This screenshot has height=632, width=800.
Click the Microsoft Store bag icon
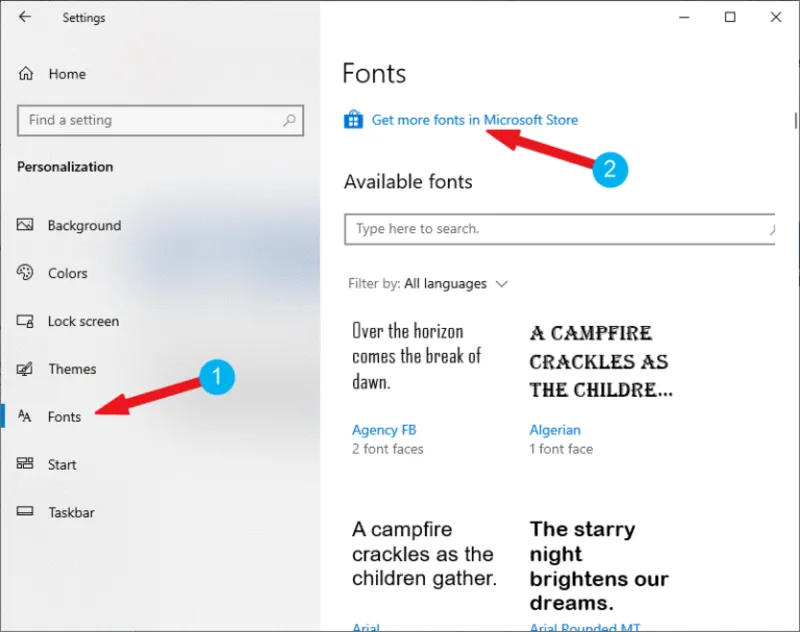(x=354, y=120)
